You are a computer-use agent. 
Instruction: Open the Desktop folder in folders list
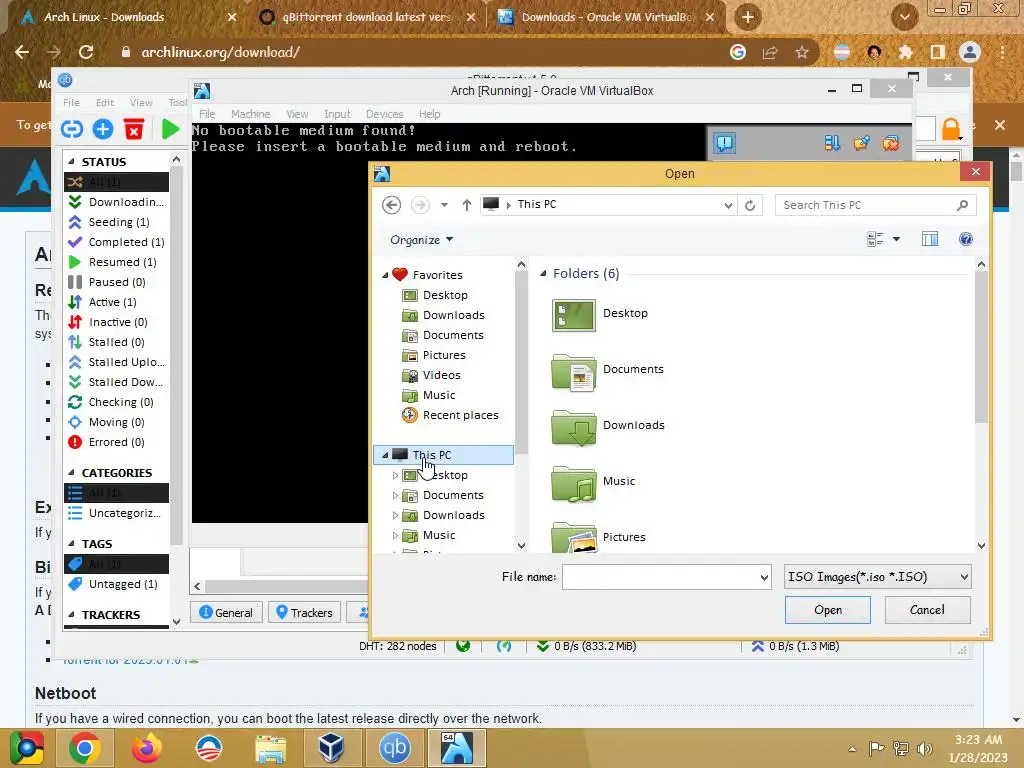click(573, 315)
